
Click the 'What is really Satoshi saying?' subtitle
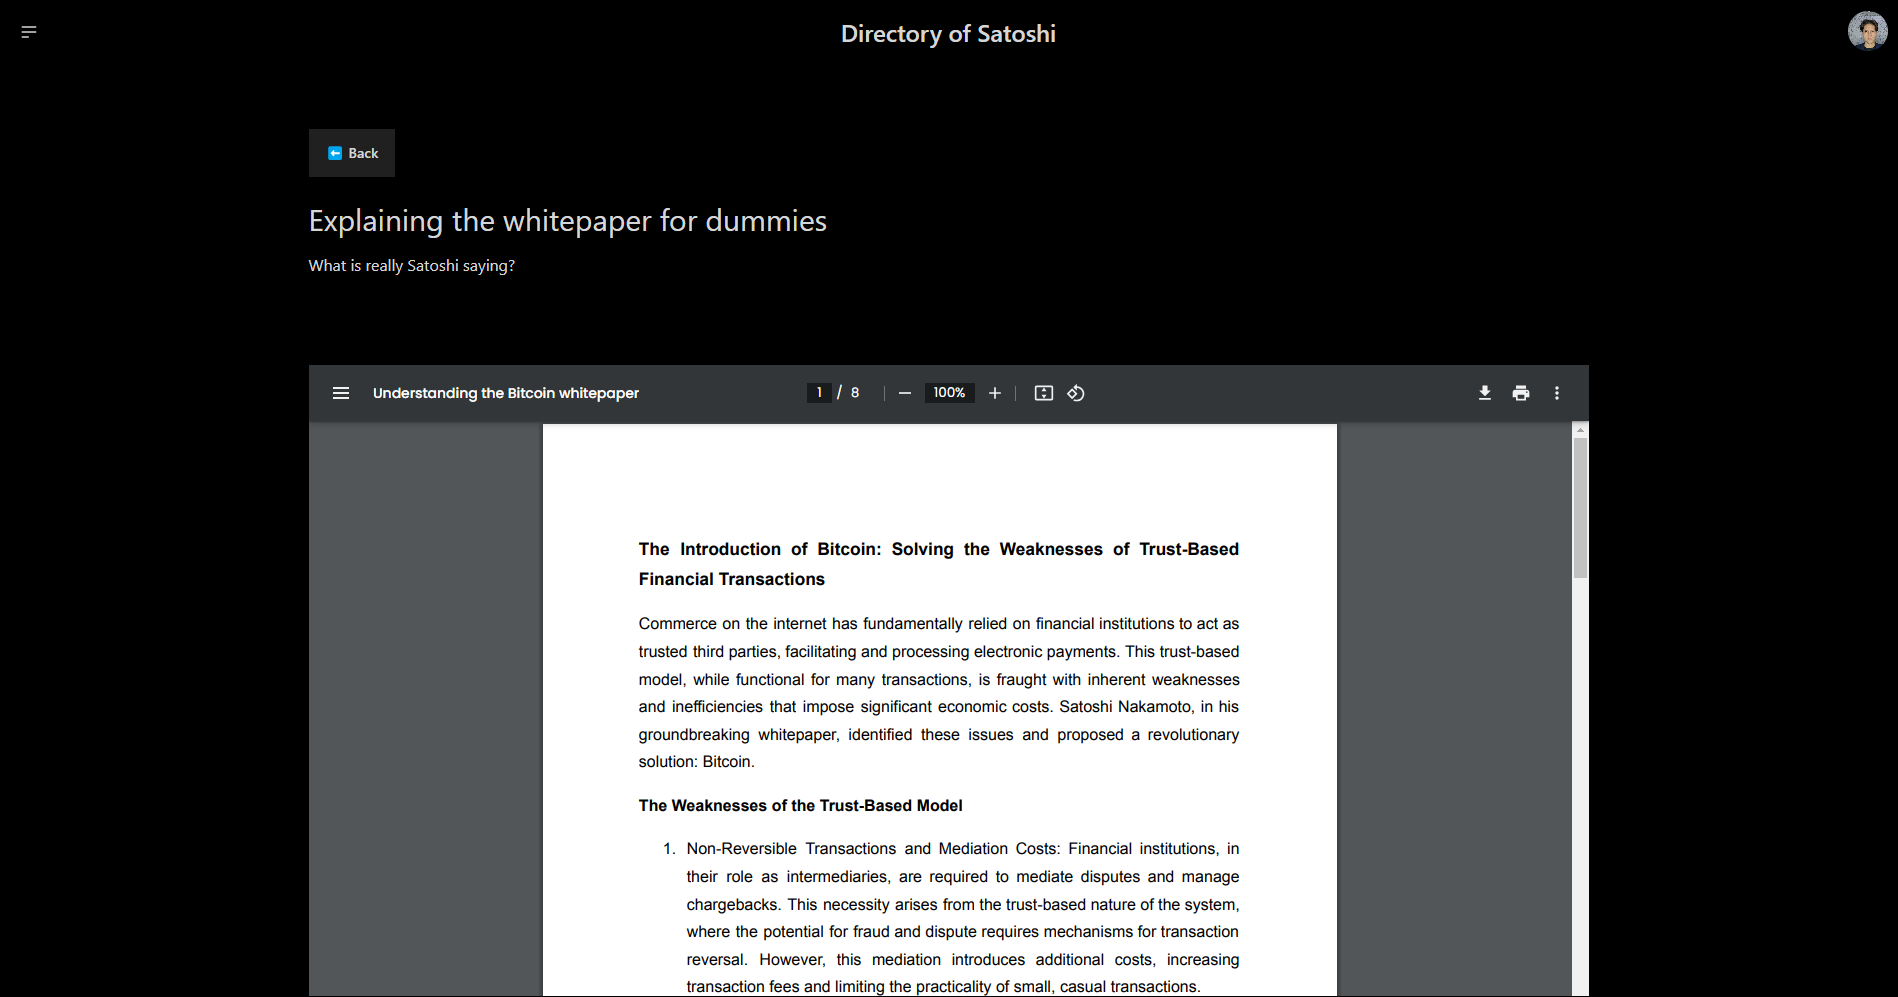tap(412, 266)
